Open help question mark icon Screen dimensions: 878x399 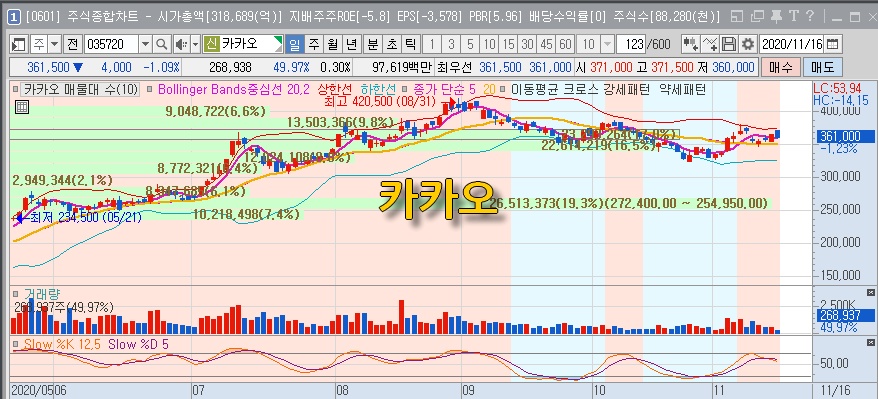(x=810, y=16)
